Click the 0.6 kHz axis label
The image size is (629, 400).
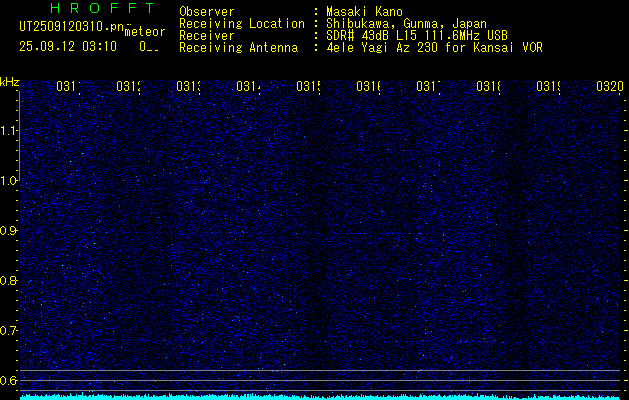[x=8, y=380]
